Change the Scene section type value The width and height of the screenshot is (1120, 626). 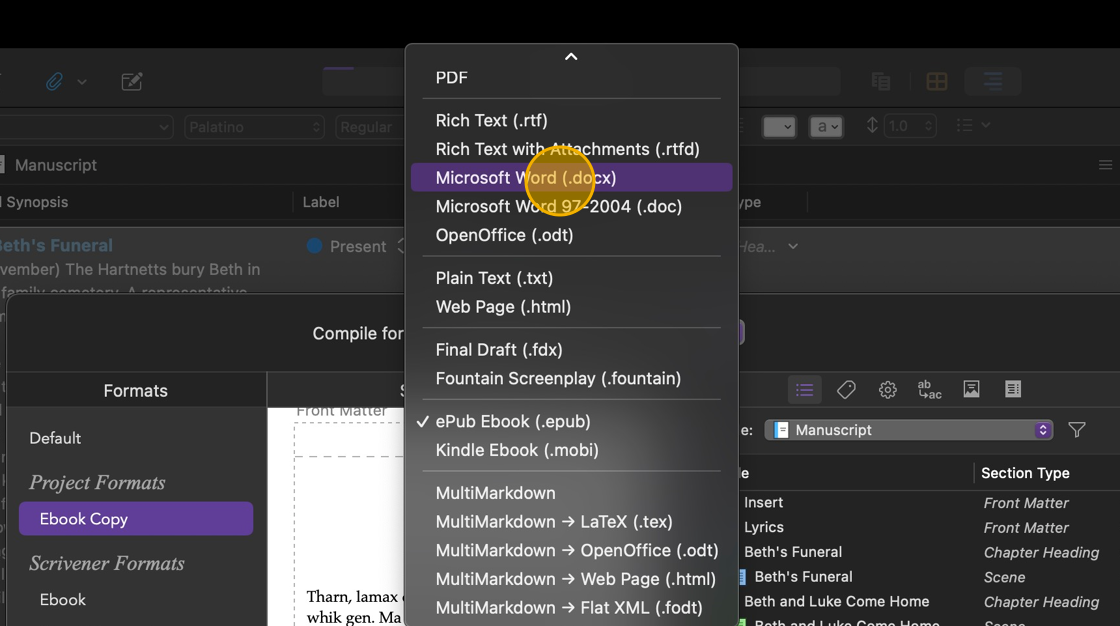[1004, 577]
